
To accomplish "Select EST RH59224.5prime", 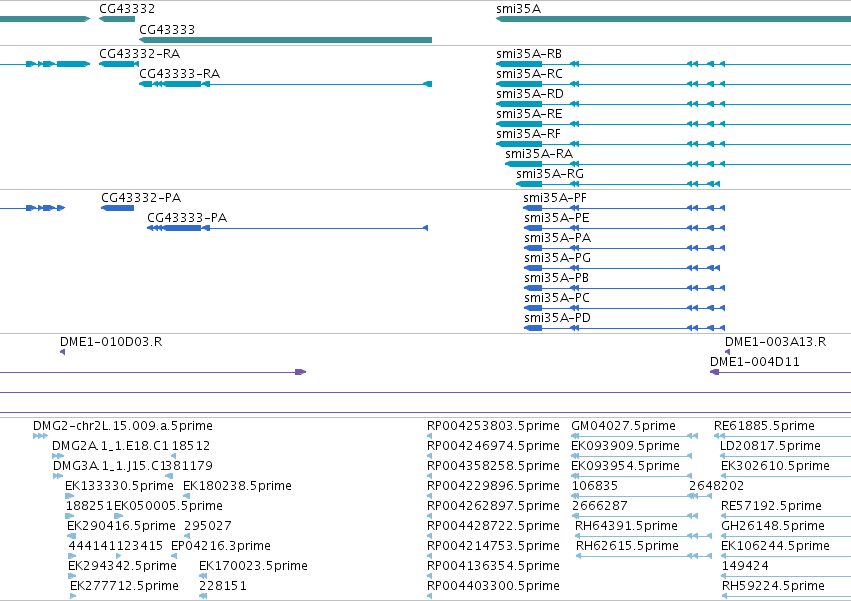I will [773, 586].
